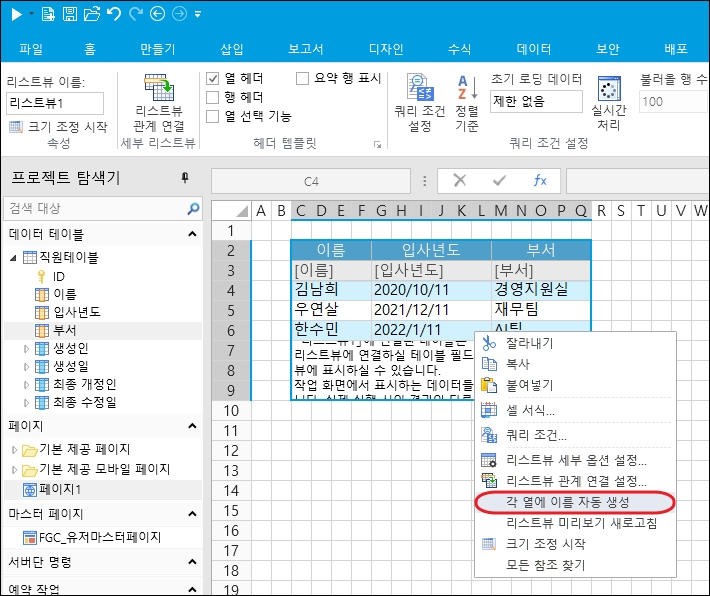Collapse the 데이터 테이블 section
This screenshot has width=710, height=596.
[x=190, y=234]
